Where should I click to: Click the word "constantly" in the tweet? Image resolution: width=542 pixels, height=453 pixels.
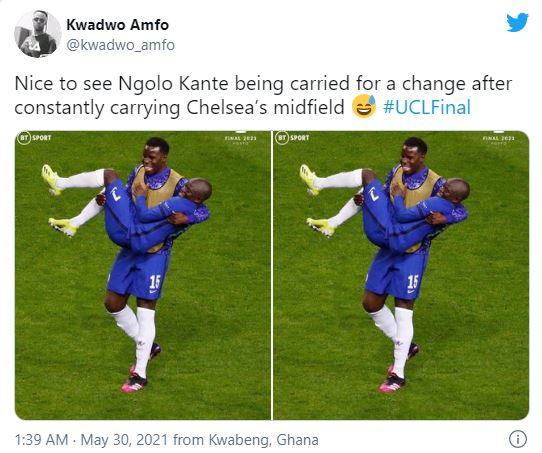point(59,108)
